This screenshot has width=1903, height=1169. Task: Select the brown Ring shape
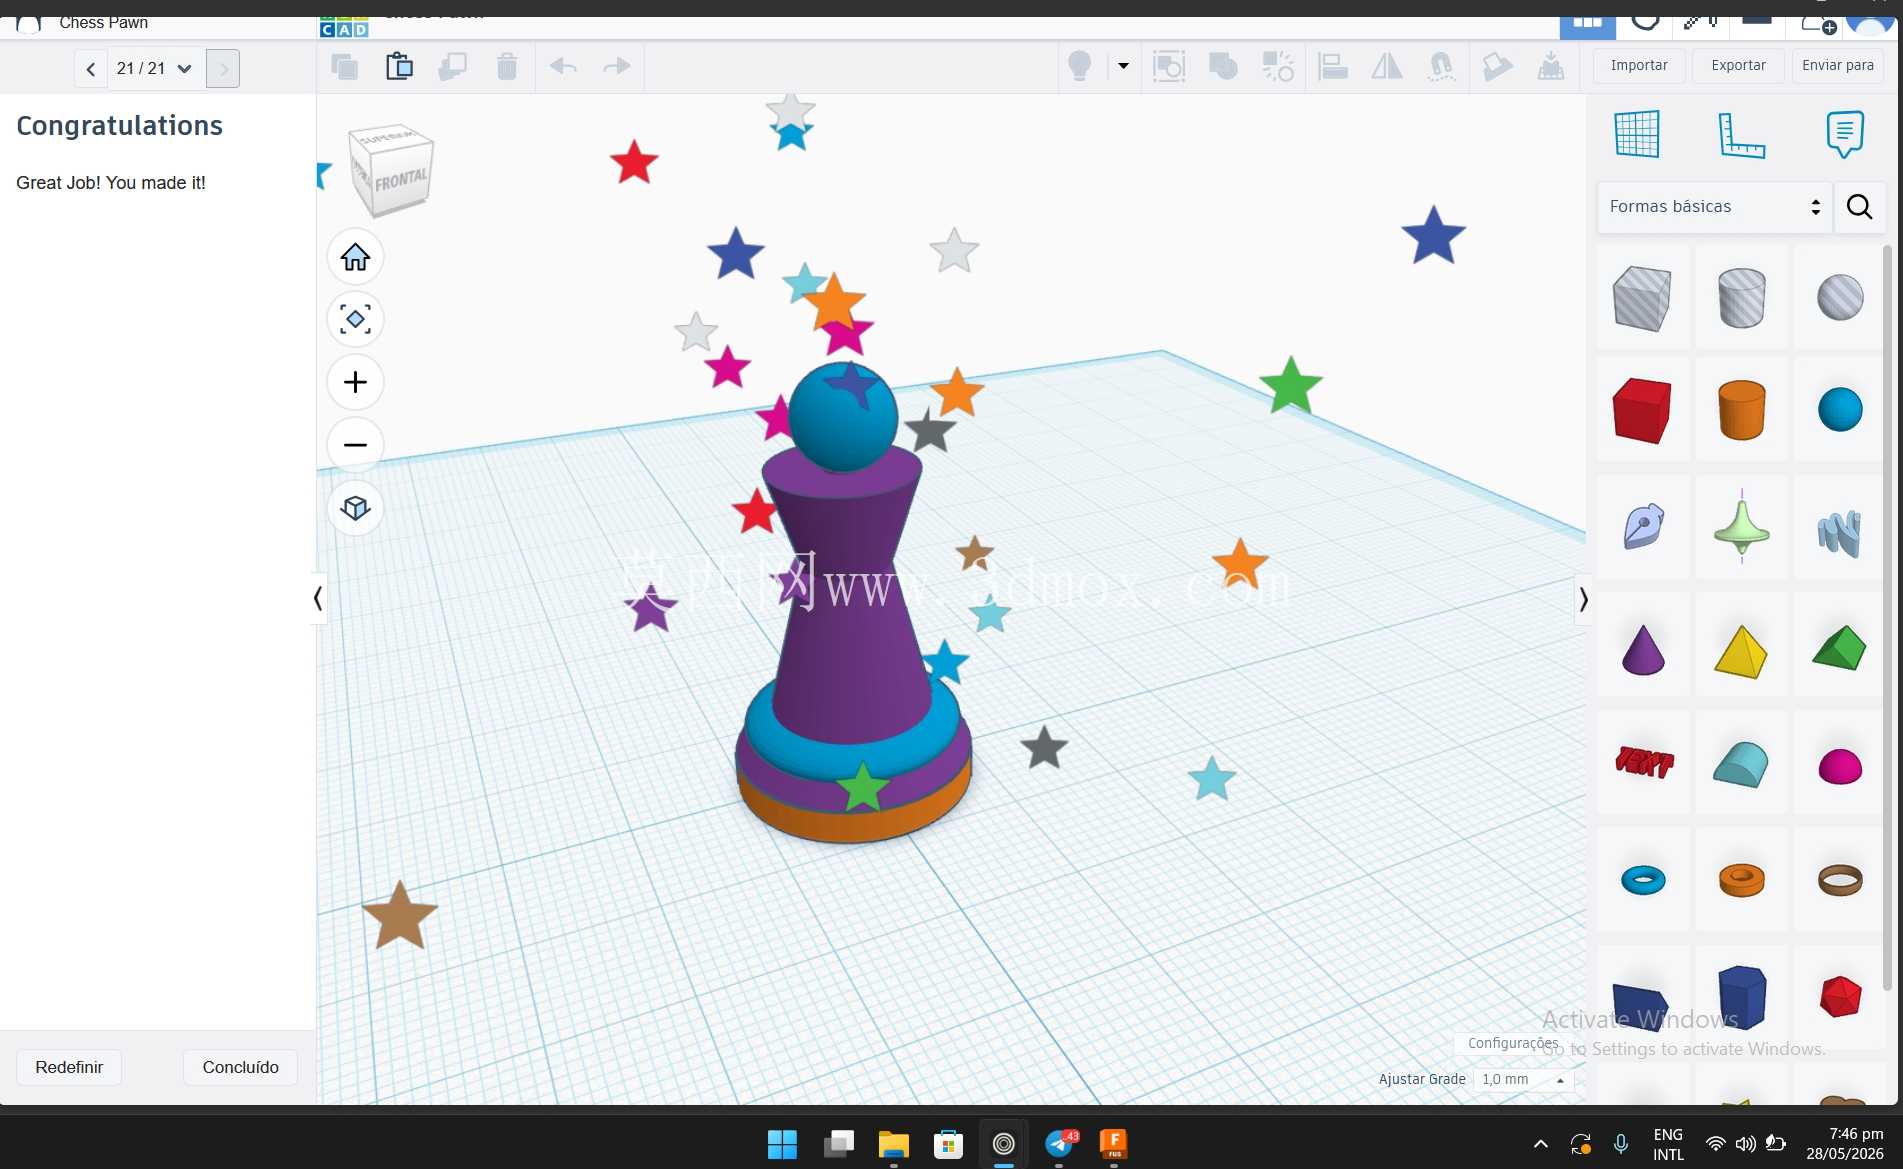(1840, 880)
